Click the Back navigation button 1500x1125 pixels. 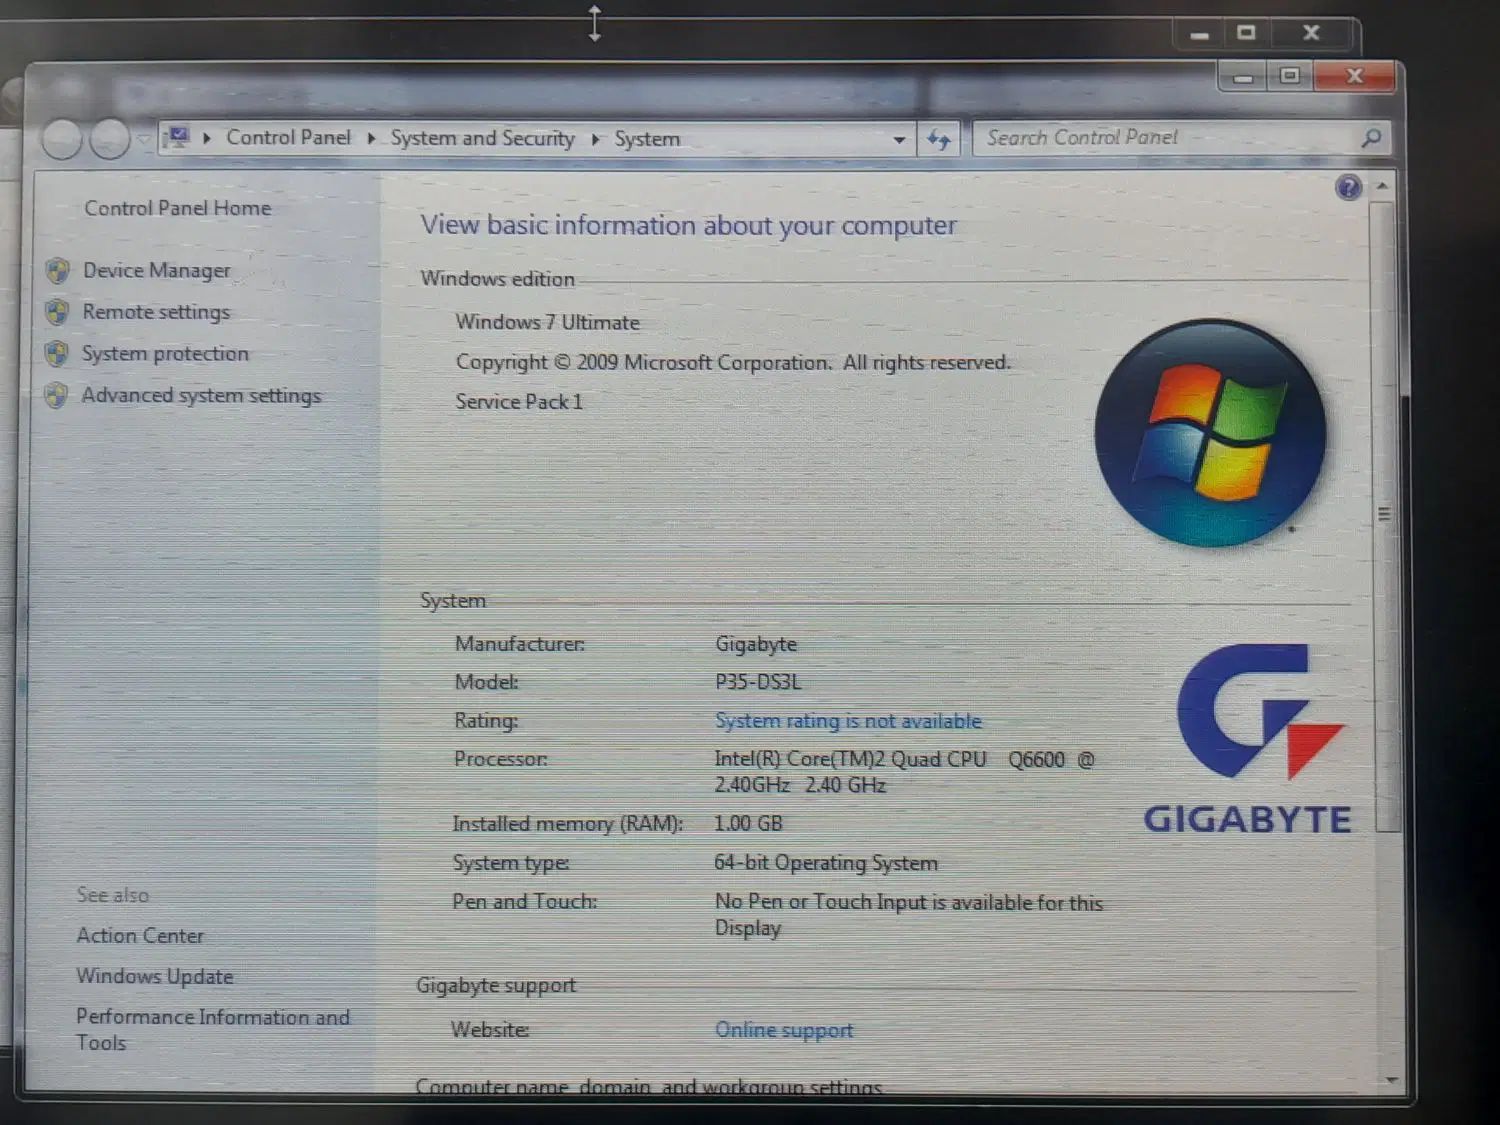62,139
